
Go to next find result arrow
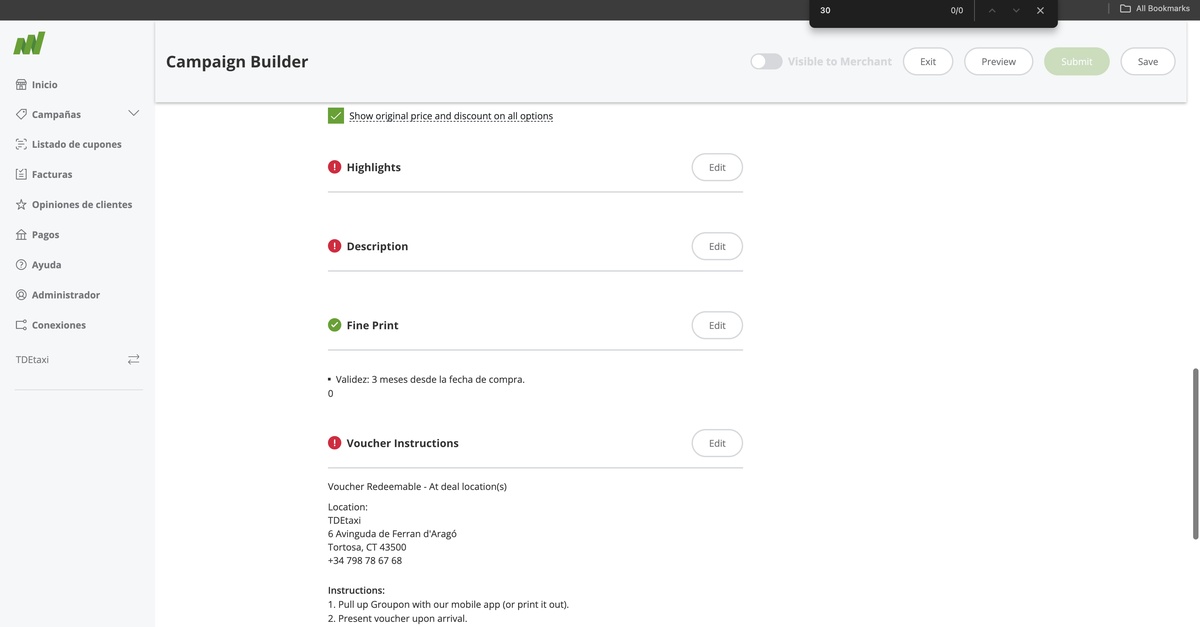(1016, 10)
